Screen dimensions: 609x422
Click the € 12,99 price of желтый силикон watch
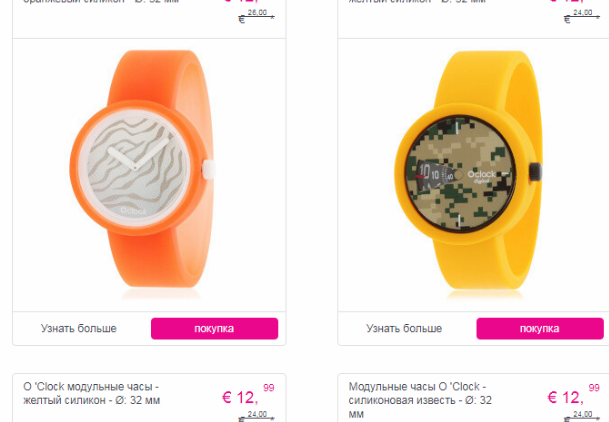pyautogui.click(x=248, y=394)
